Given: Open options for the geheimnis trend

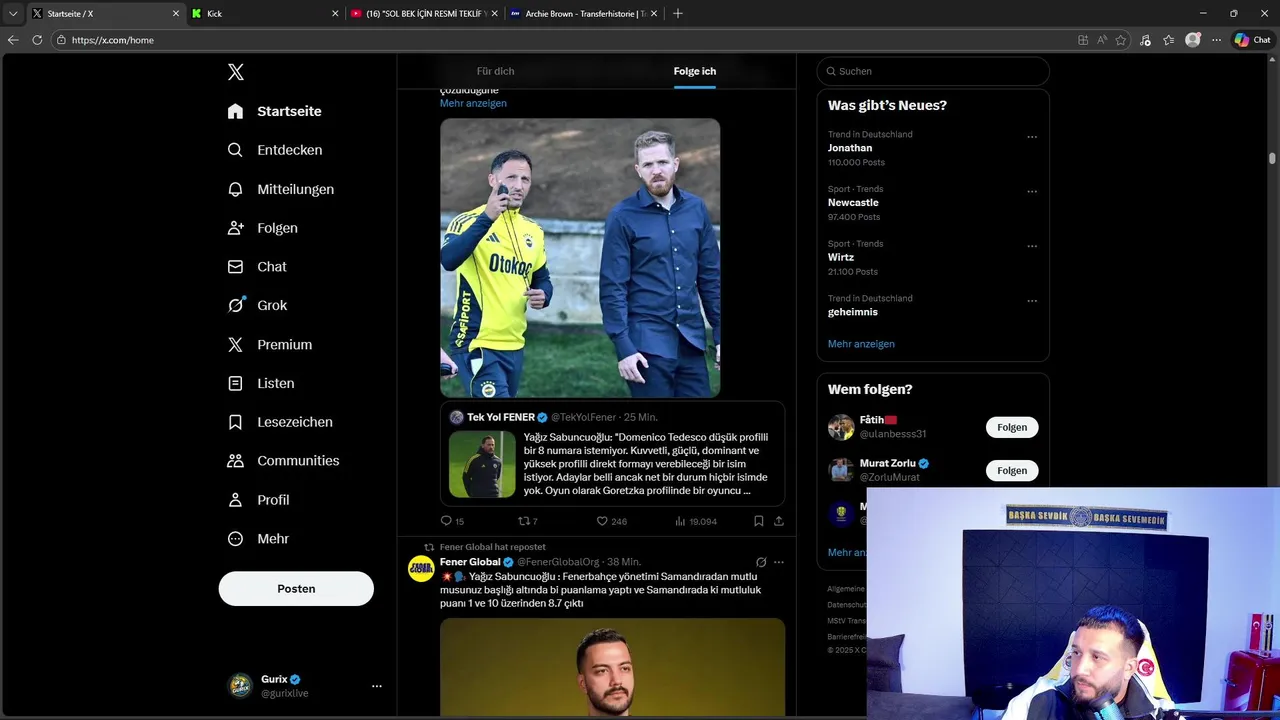Looking at the screenshot, I should point(1032,301).
